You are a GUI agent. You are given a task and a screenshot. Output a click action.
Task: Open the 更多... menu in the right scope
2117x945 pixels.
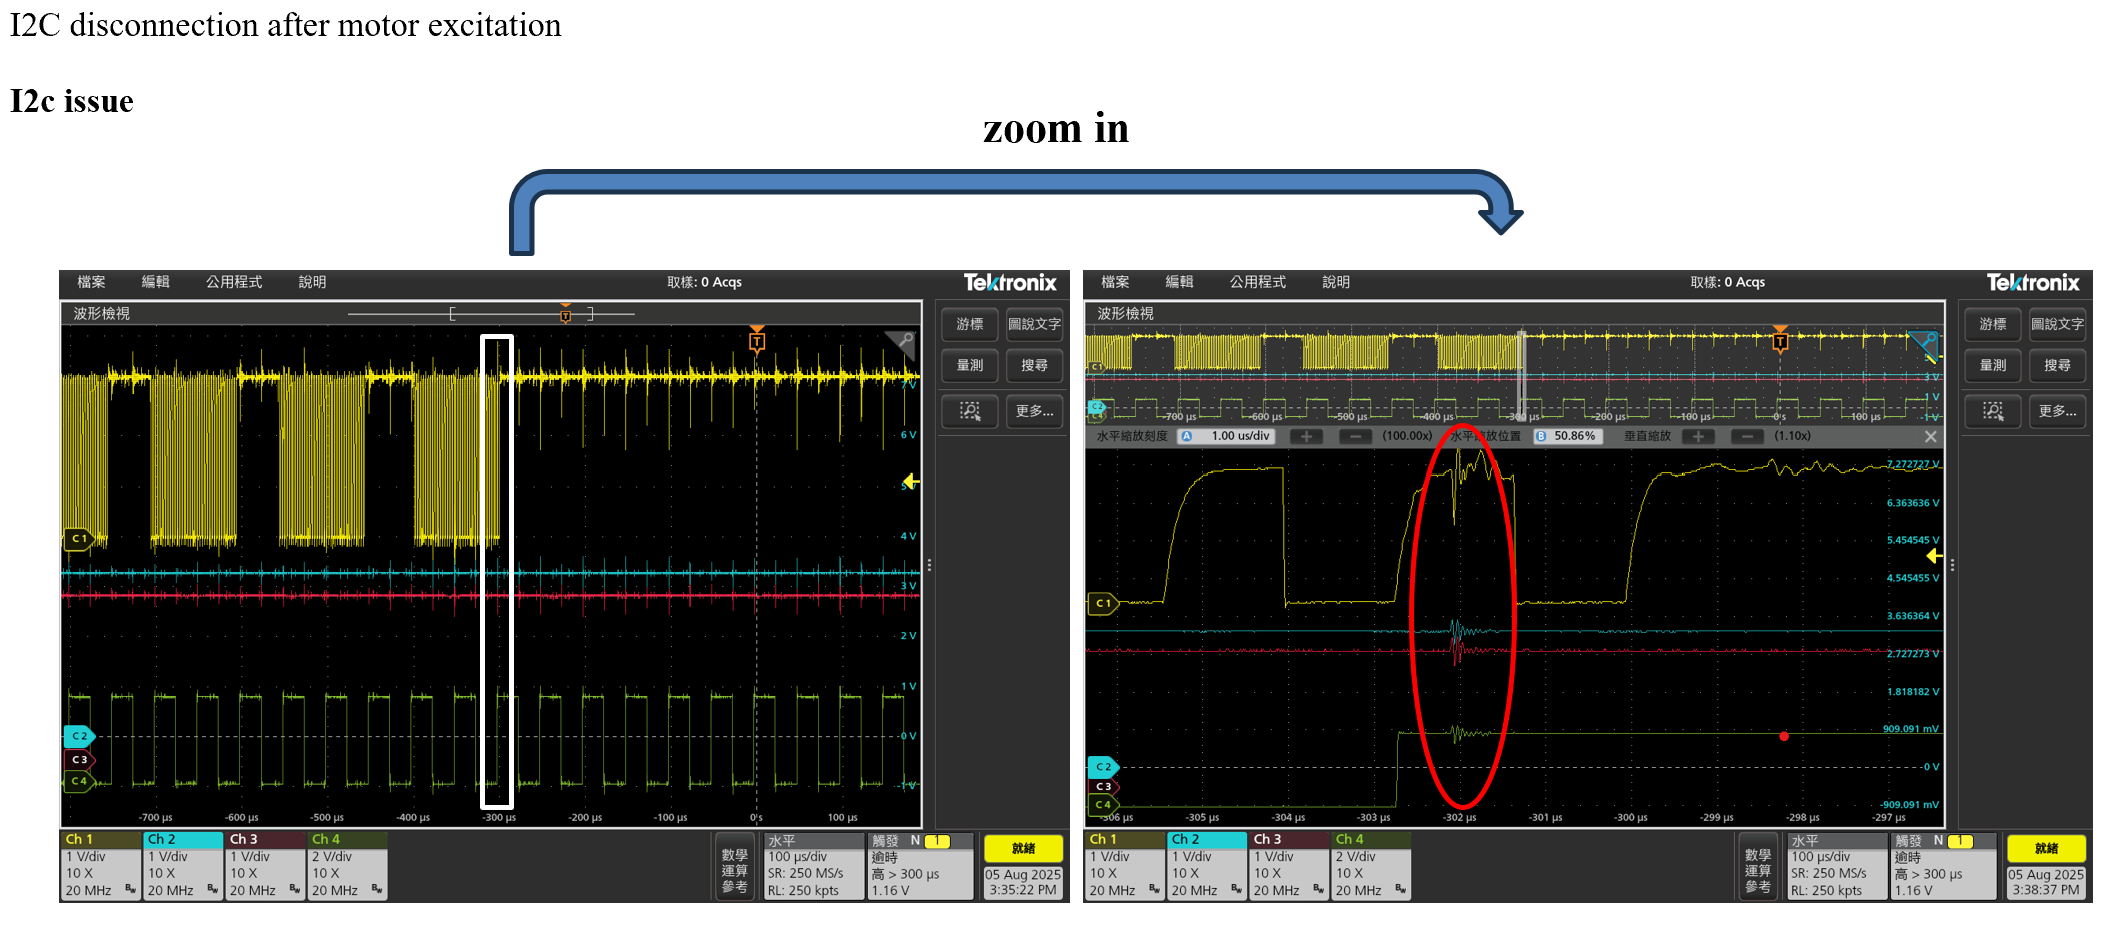click(x=2057, y=411)
